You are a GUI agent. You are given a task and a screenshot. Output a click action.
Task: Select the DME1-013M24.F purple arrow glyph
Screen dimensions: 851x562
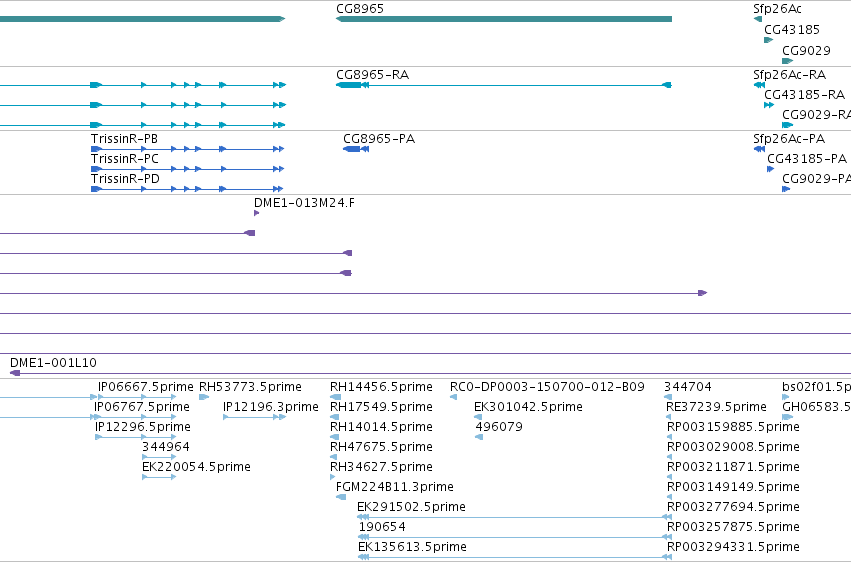coord(256,213)
